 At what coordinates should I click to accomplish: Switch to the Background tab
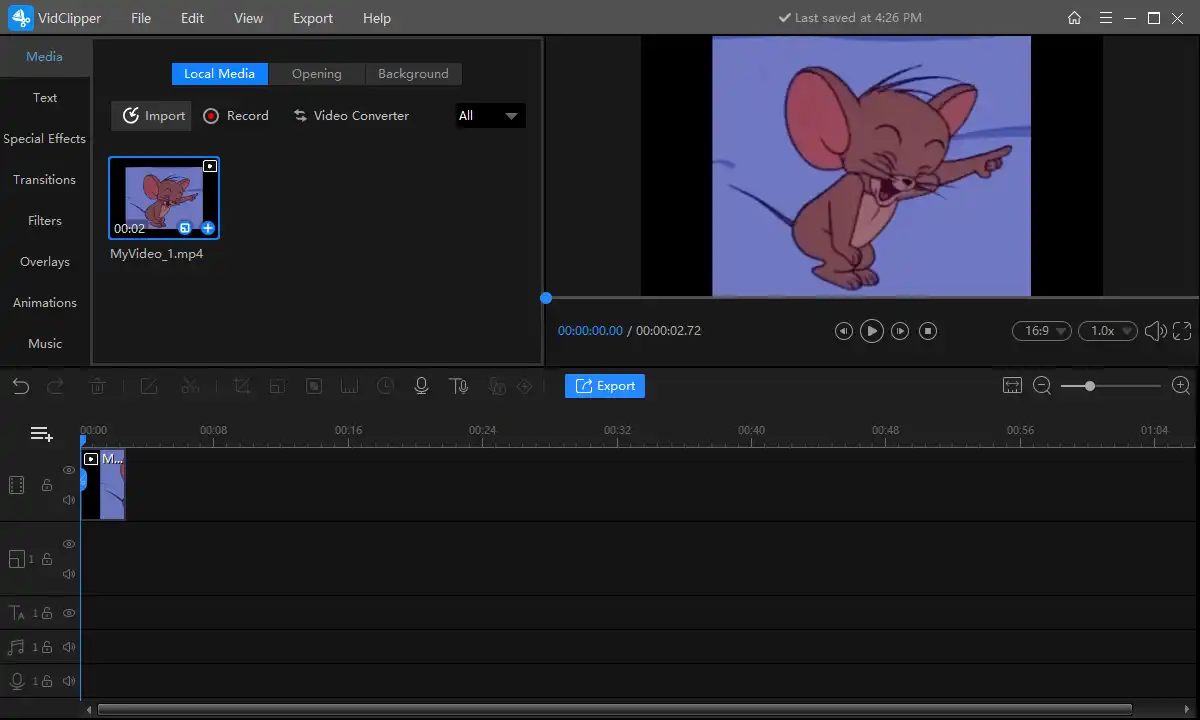click(x=413, y=74)
